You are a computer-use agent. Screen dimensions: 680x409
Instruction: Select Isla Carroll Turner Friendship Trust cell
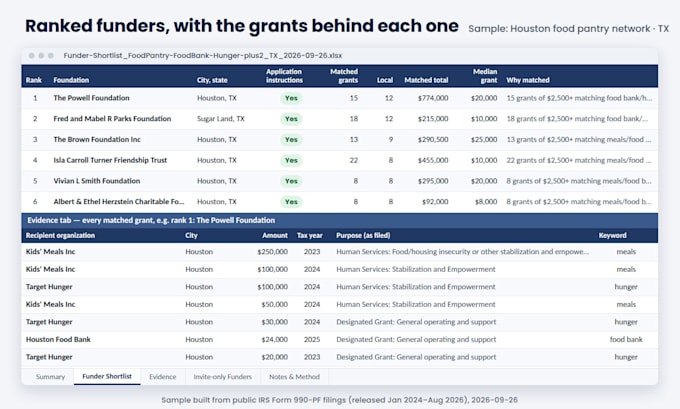pos(110,160)
